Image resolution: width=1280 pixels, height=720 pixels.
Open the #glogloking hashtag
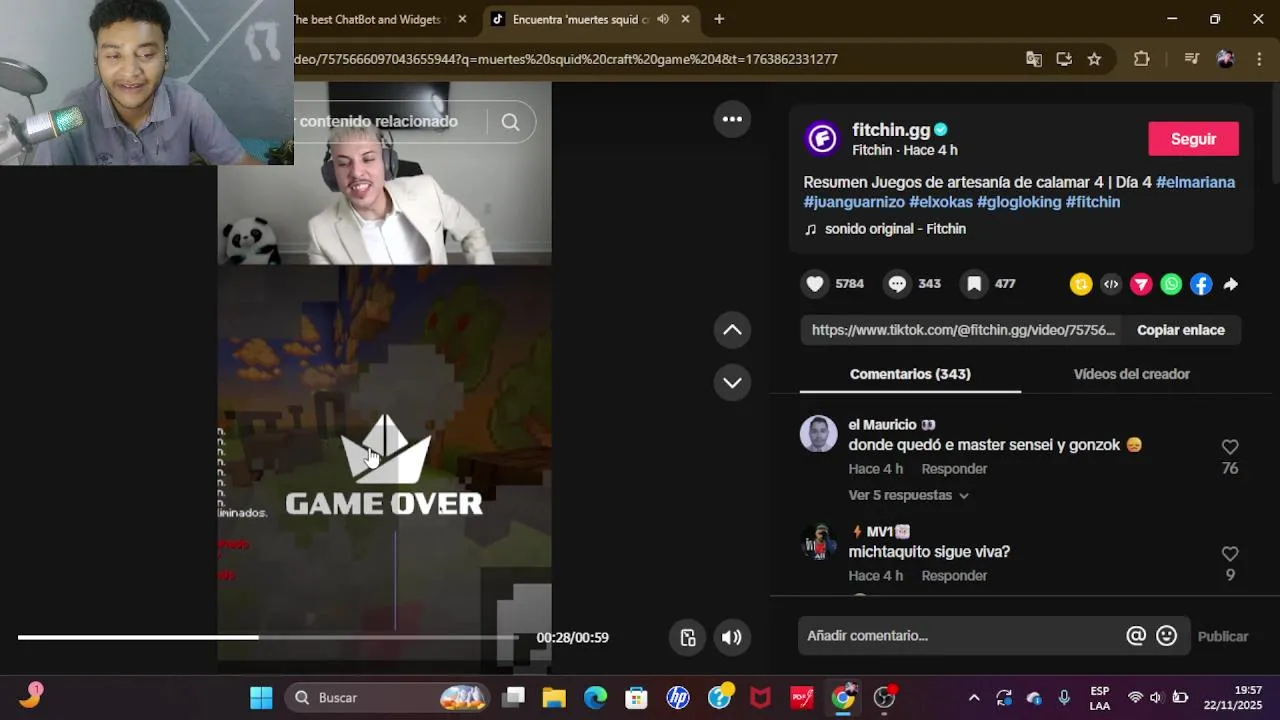click(1019, 202)
